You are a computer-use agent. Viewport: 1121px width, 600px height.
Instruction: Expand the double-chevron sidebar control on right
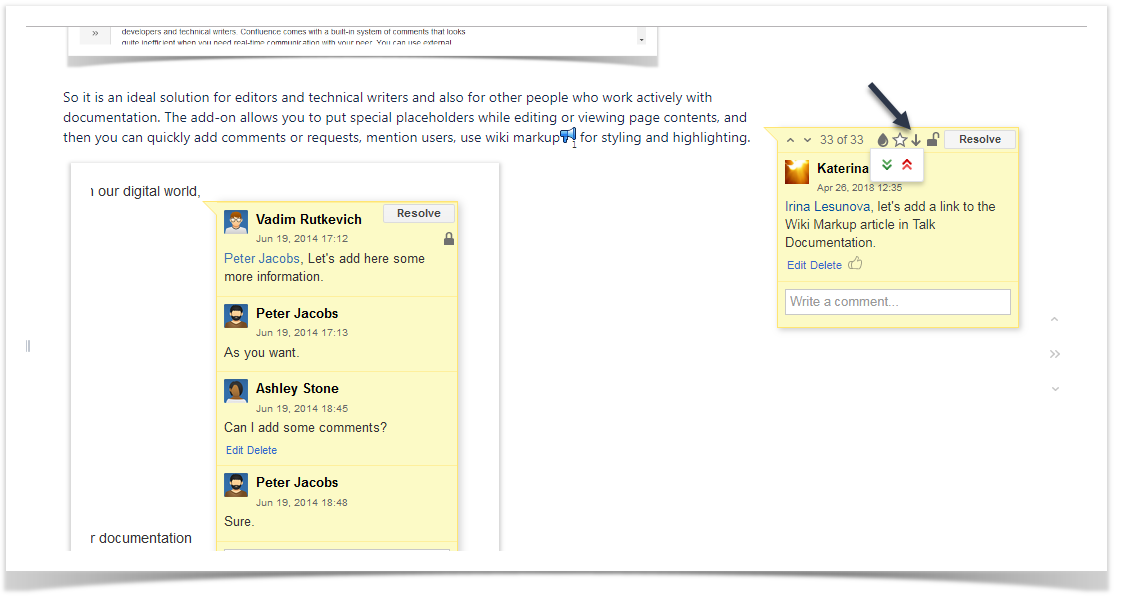pos(1054,354)
